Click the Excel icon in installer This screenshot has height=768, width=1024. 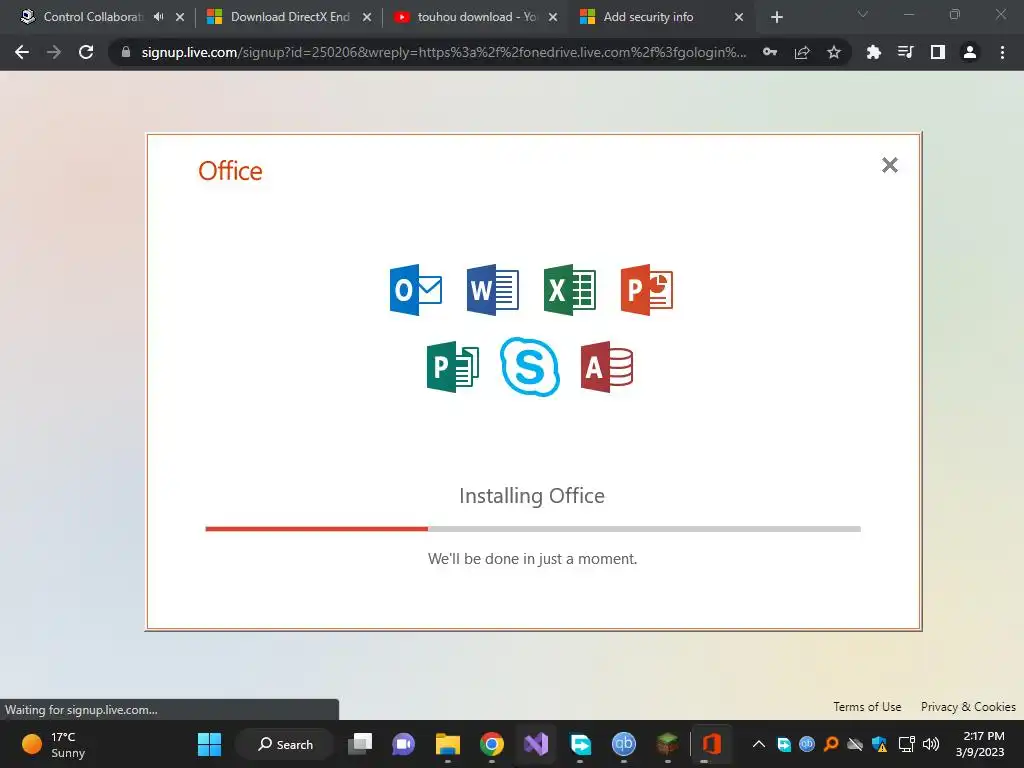(569, 290)
